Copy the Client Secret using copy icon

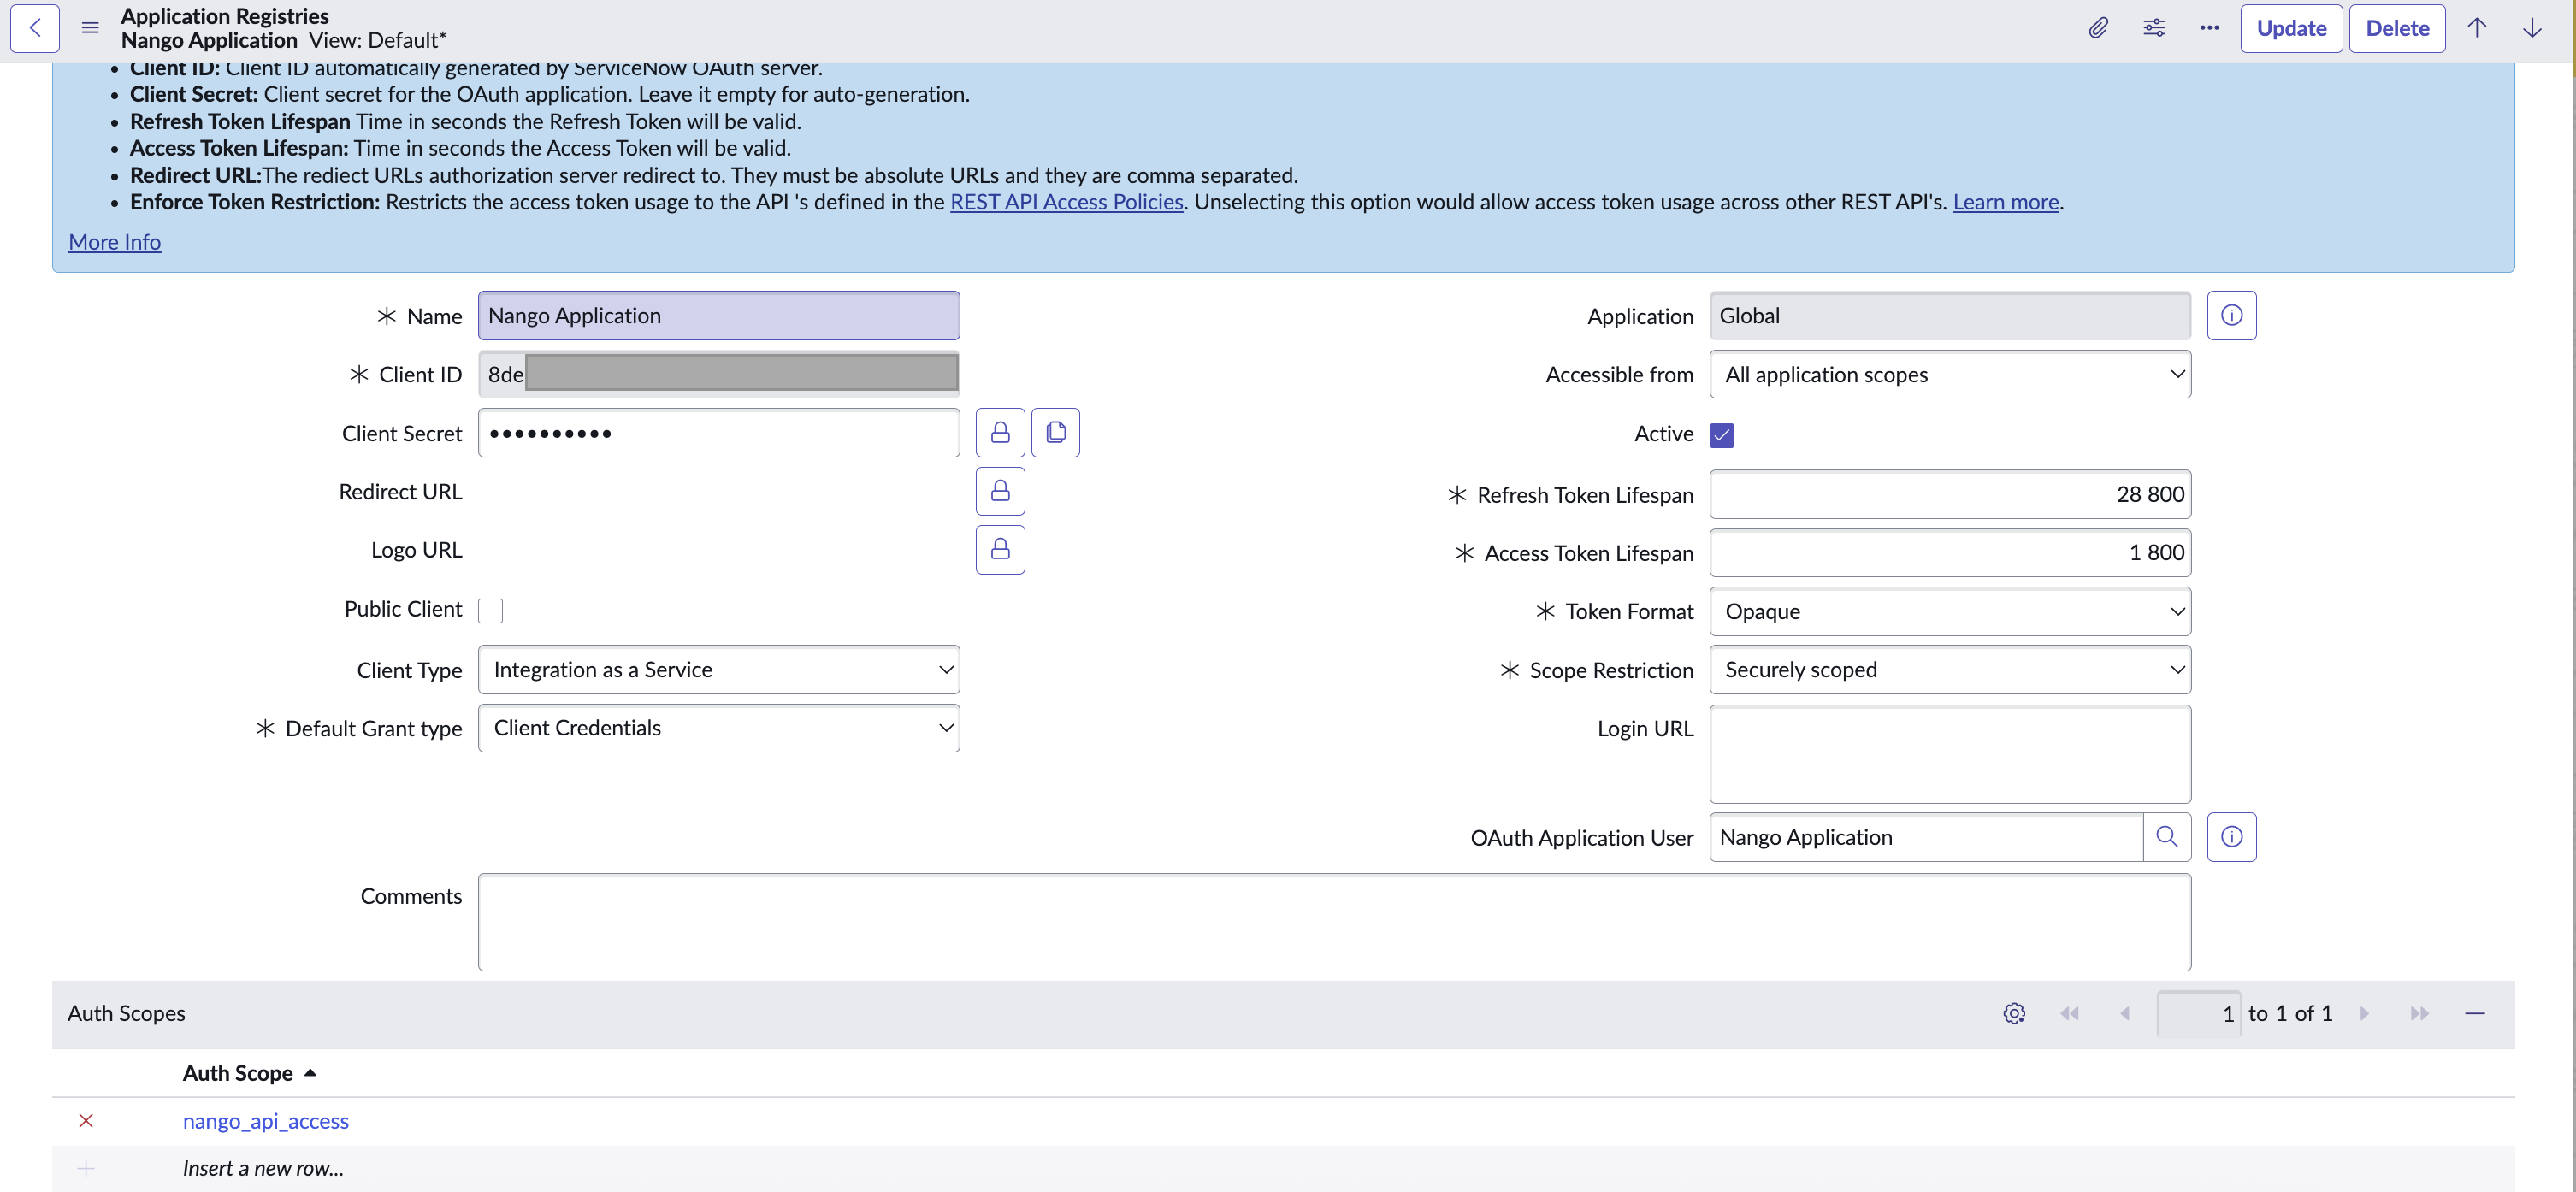click(x=1056, y=432)
